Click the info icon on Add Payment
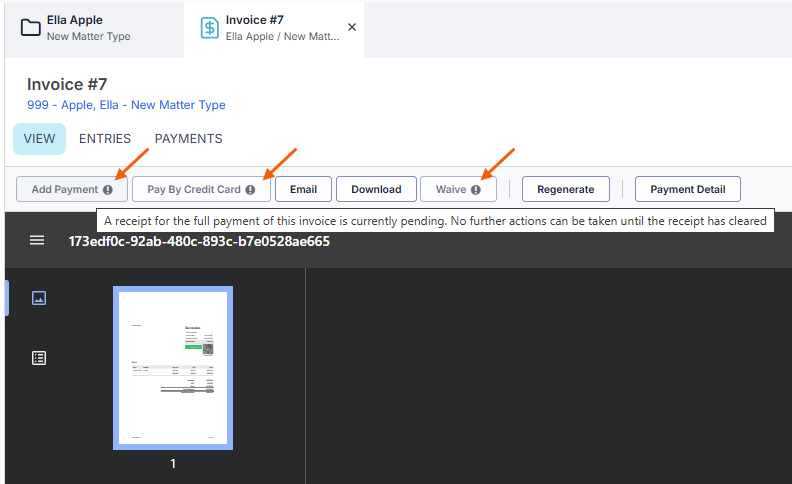This screenshot has height=484, width=792. point(108,190)
